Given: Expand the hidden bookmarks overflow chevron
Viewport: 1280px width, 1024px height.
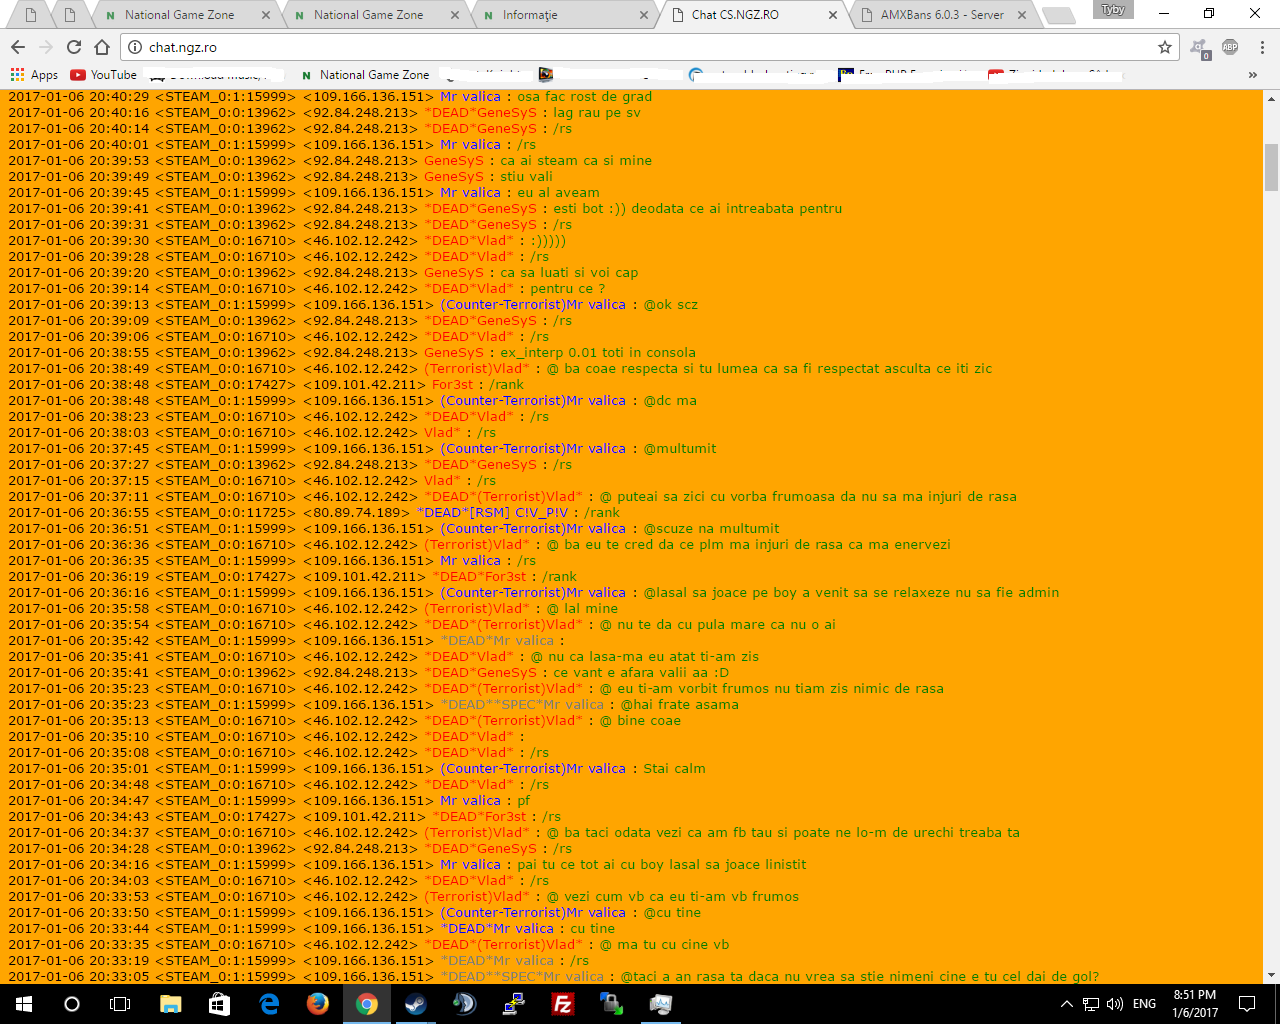Looking at the screenshot, I should 1252,75.
